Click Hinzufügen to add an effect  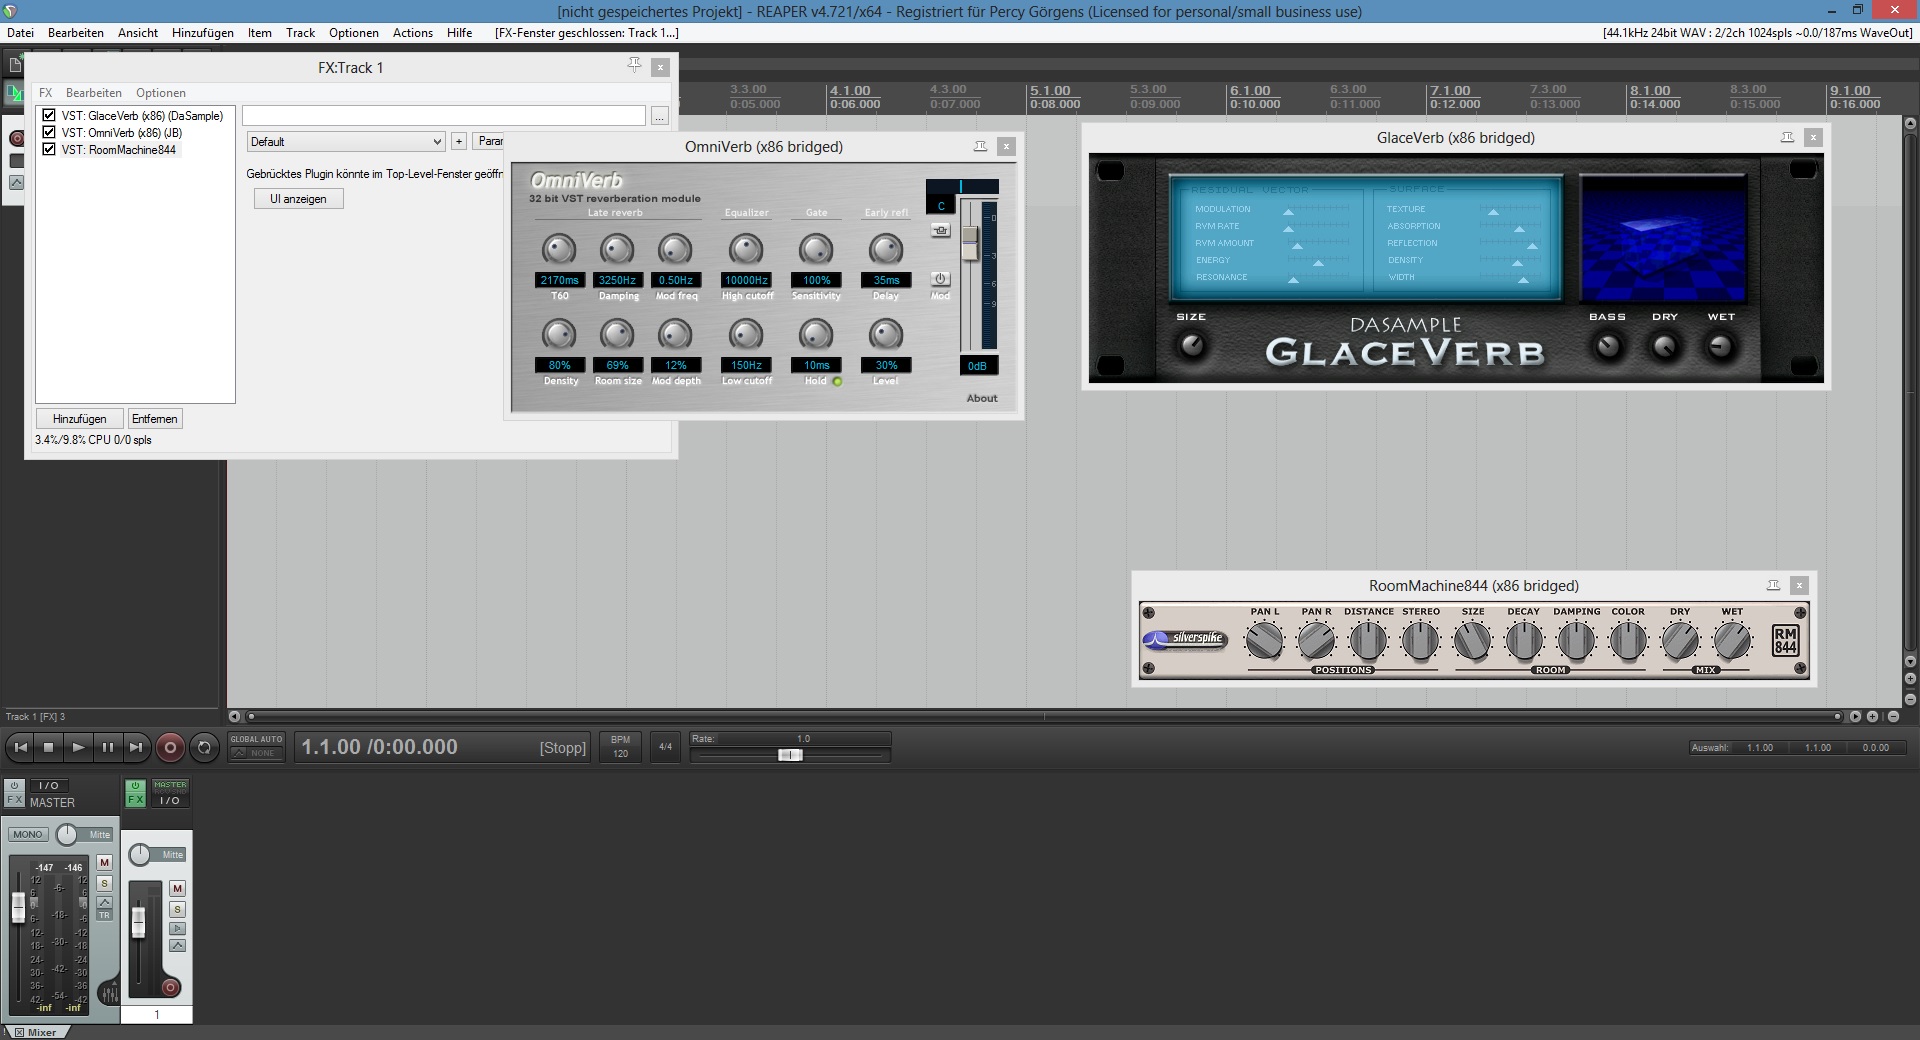click(x=79, y=419)
